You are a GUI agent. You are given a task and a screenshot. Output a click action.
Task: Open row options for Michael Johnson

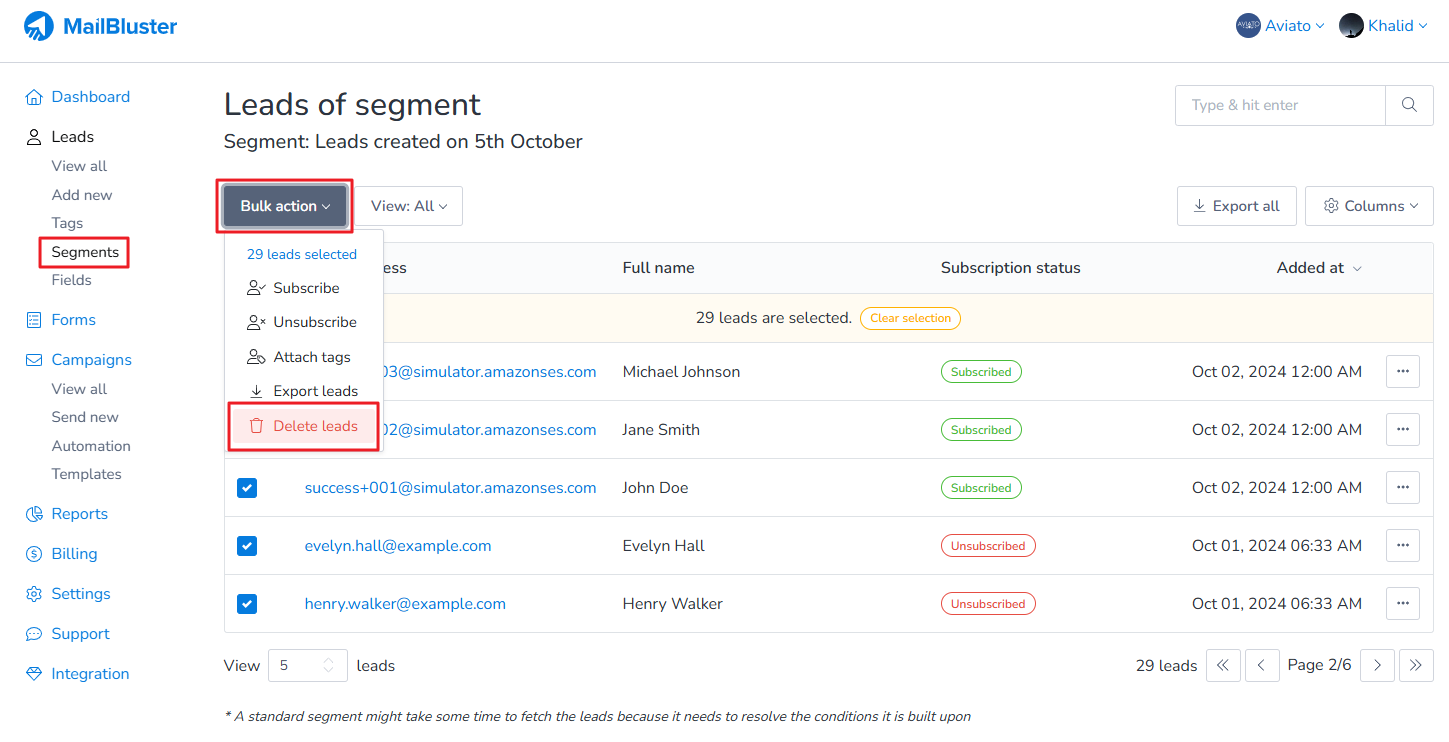coord(1402,372)
